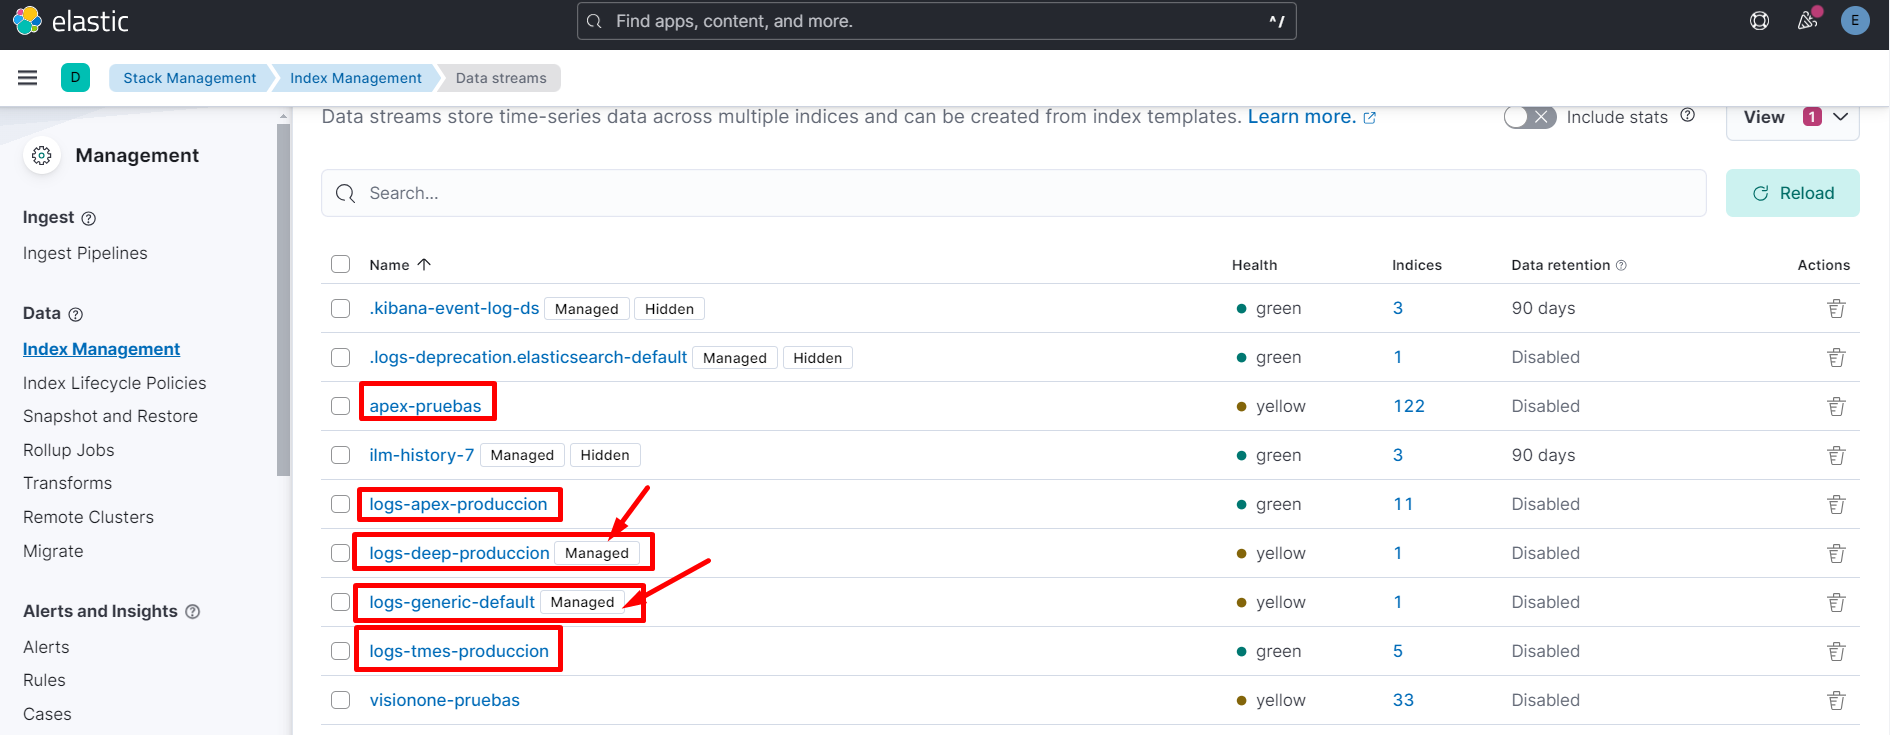Image resolution: width=1890 pixels, height=735 pixels.
Task: Open indices count 122 for apex-pruebas
Action: coord(1409,406)
